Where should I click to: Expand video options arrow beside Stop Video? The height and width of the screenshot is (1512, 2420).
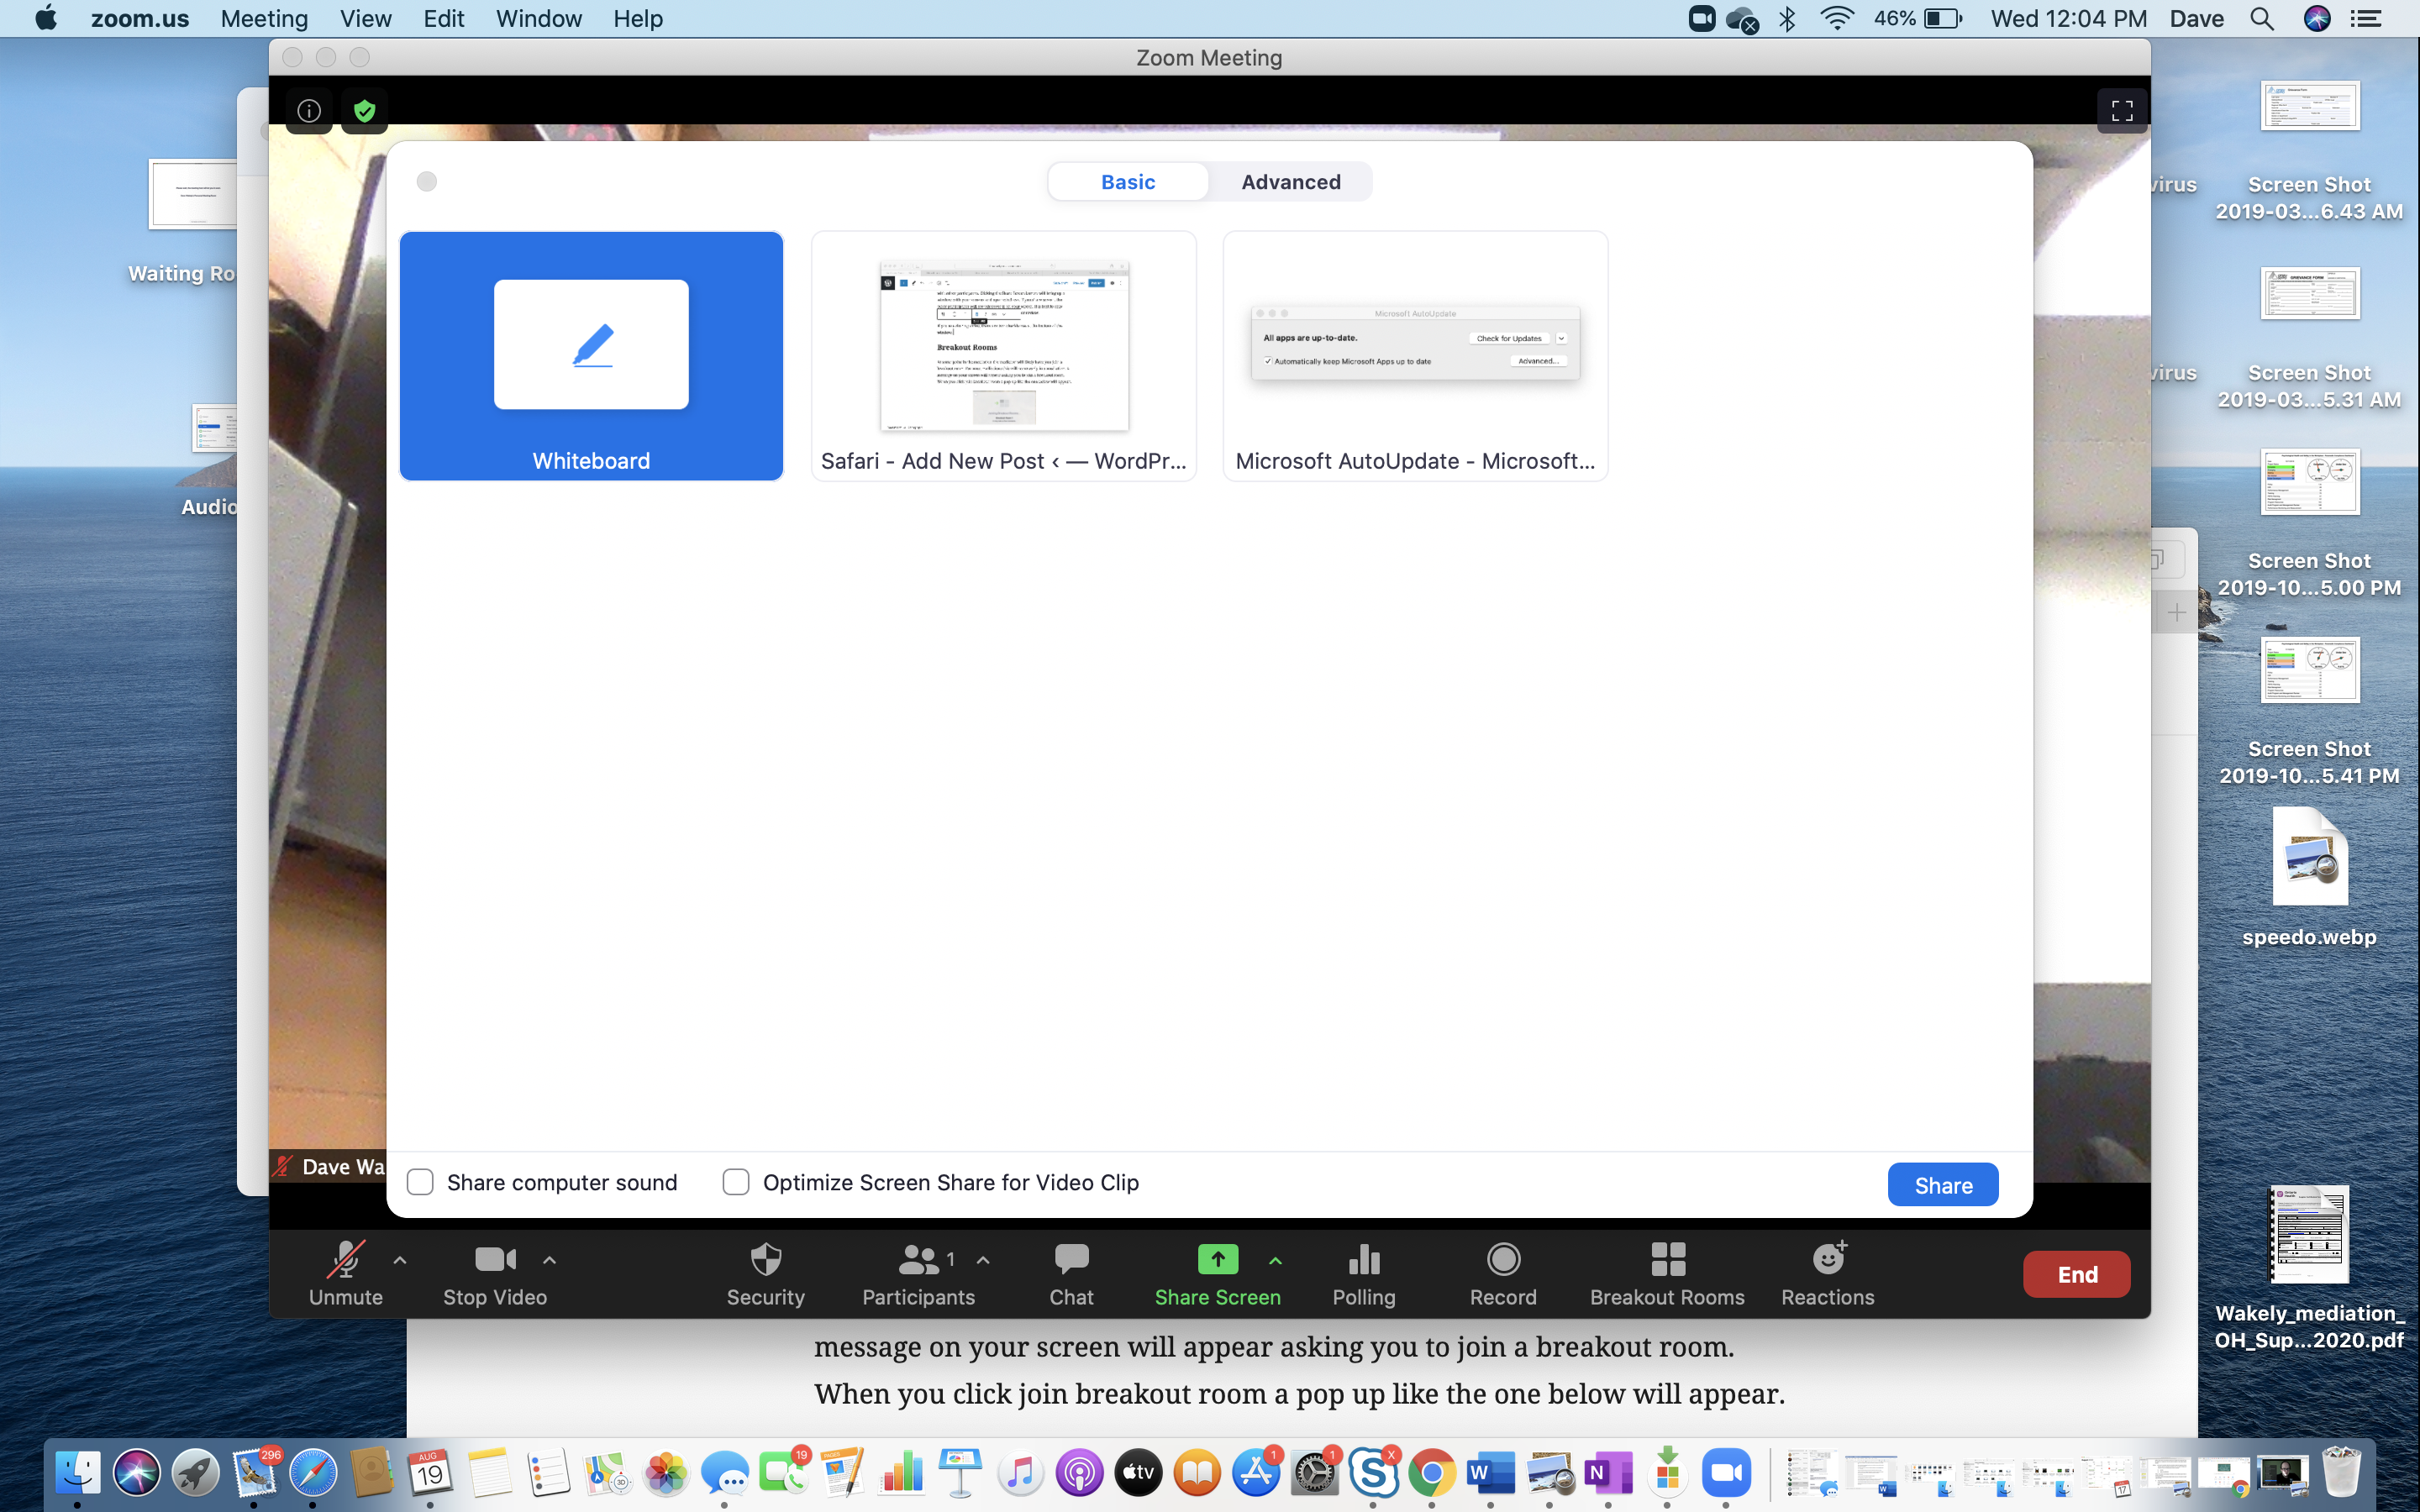click(x=549, y=1260)
